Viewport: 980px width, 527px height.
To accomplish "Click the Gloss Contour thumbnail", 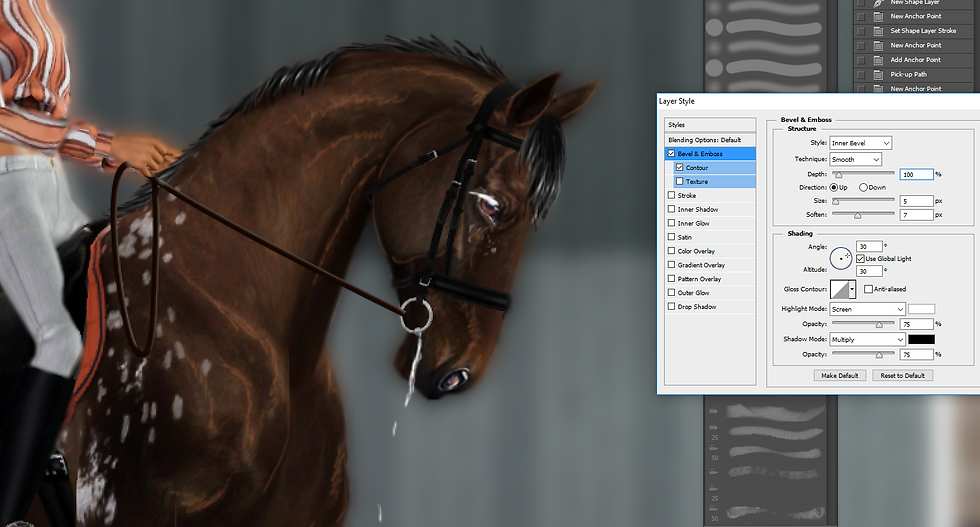I will pyautogui.click(x=839, y=289).
